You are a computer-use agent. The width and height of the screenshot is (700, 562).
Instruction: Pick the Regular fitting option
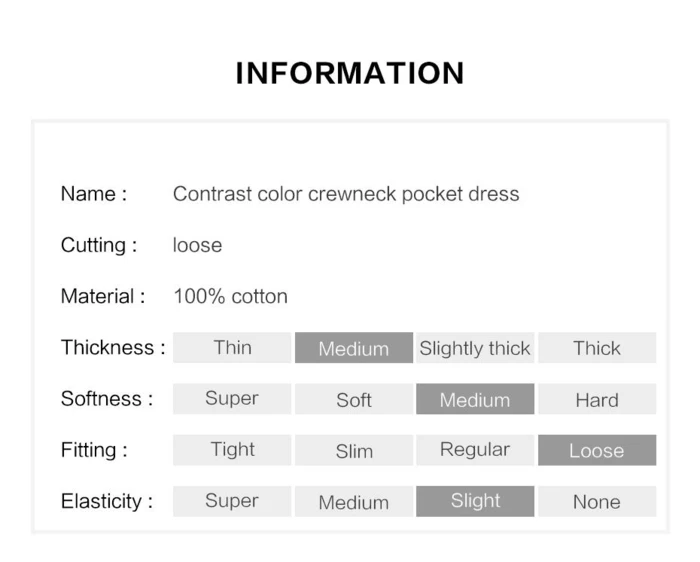[x=475, y=450]
